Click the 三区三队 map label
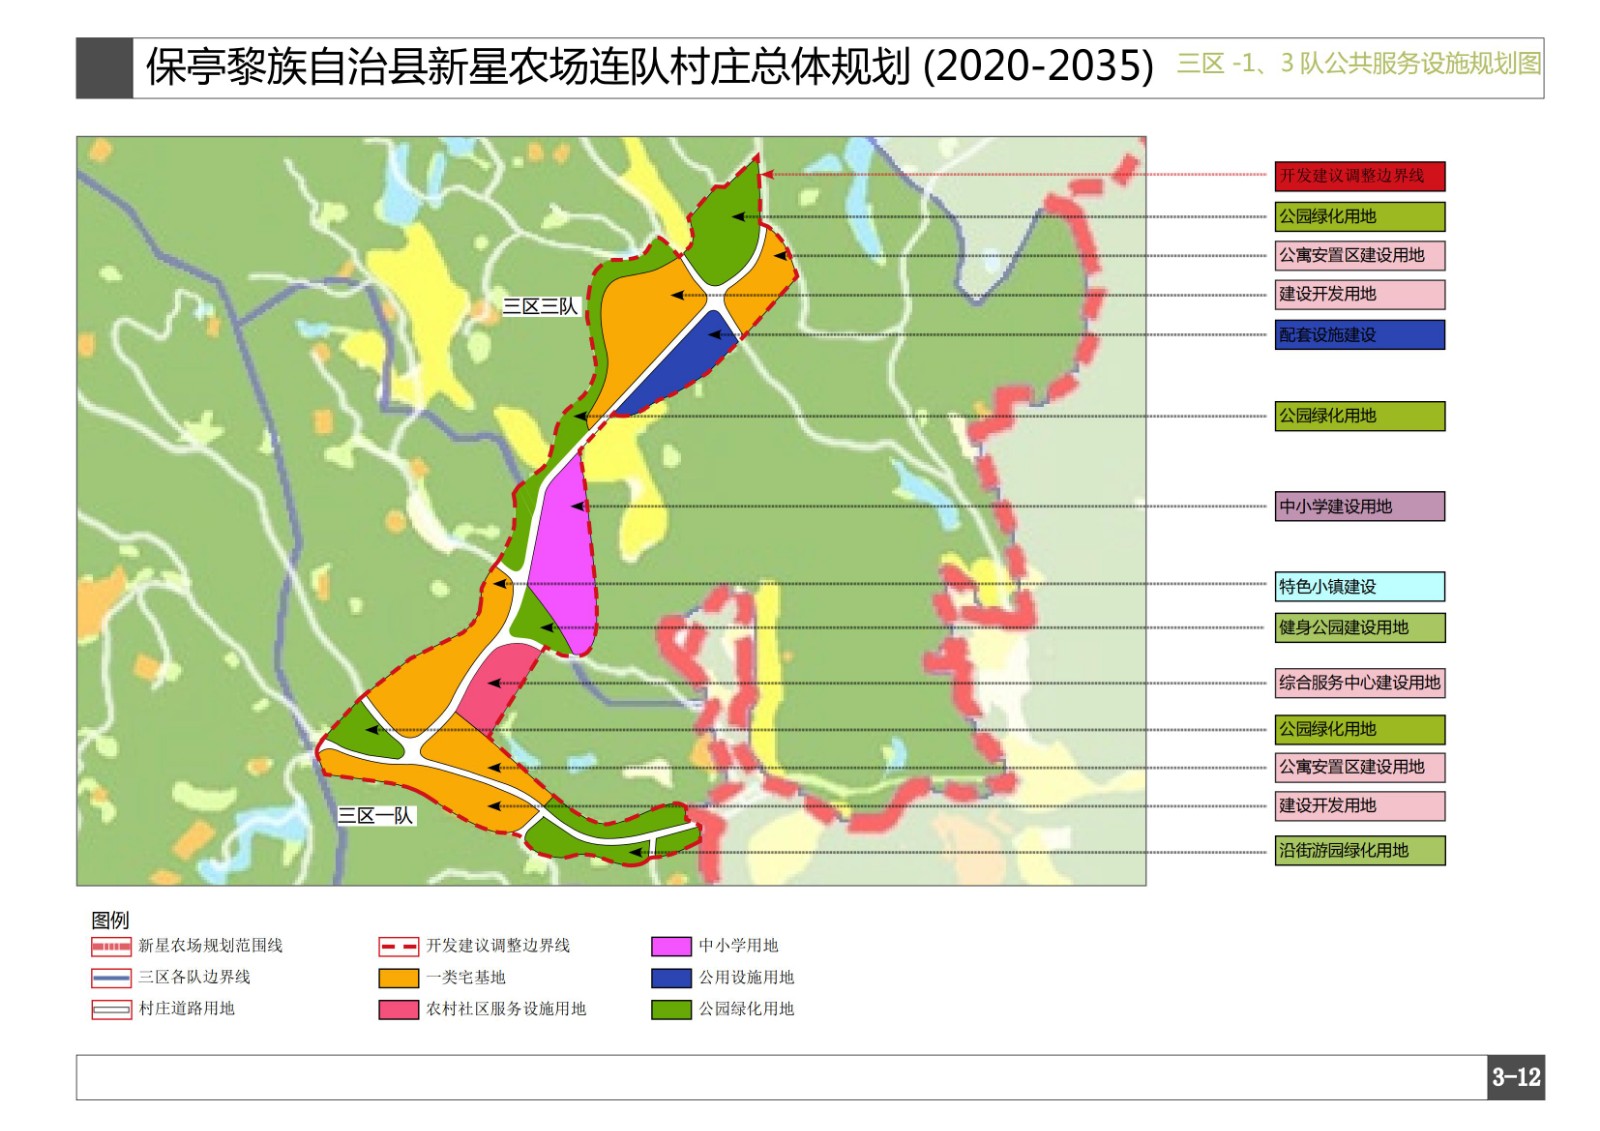The width and height of the screenshot is (1600, 1131). coord(540,307)
